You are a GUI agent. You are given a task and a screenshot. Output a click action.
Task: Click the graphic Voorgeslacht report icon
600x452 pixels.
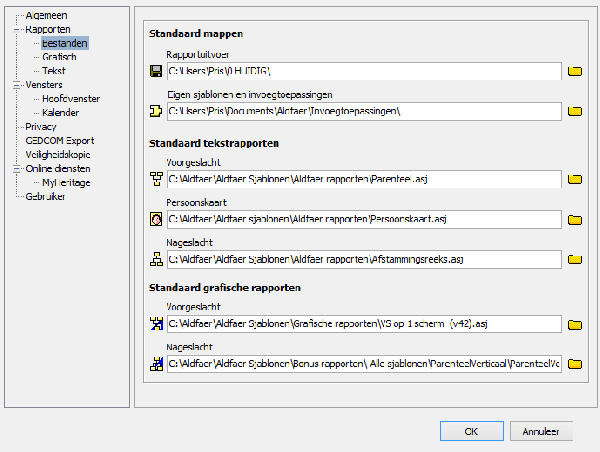point(155,324)
